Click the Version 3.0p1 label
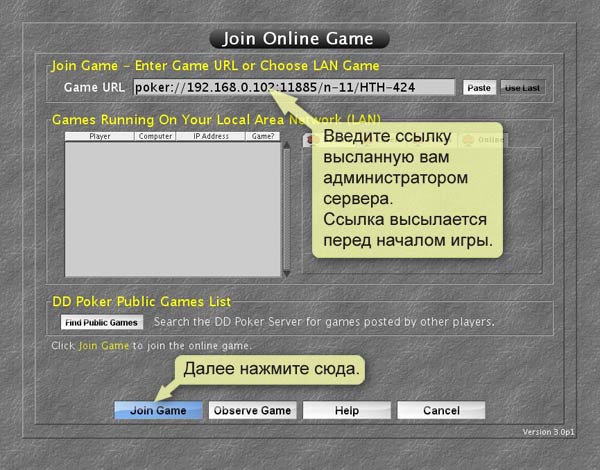 548,432
